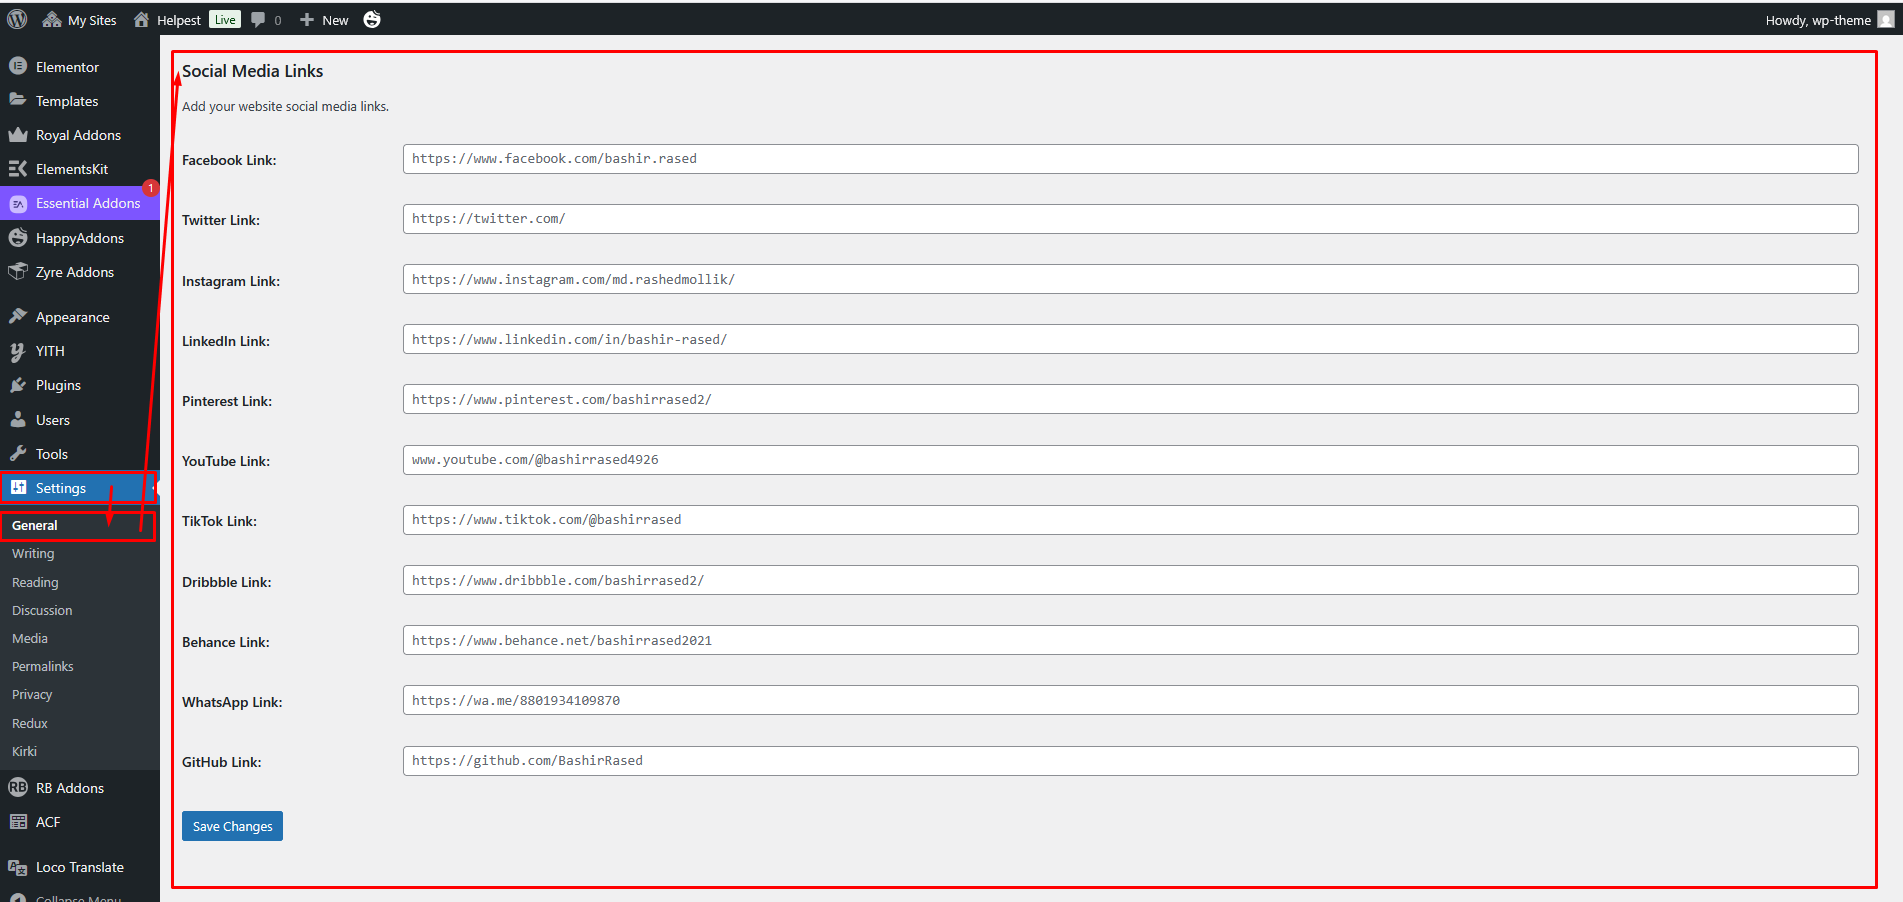The image size is (1903, 902).
Task: Click the Helpest site name link
Action: coord(178,20)
